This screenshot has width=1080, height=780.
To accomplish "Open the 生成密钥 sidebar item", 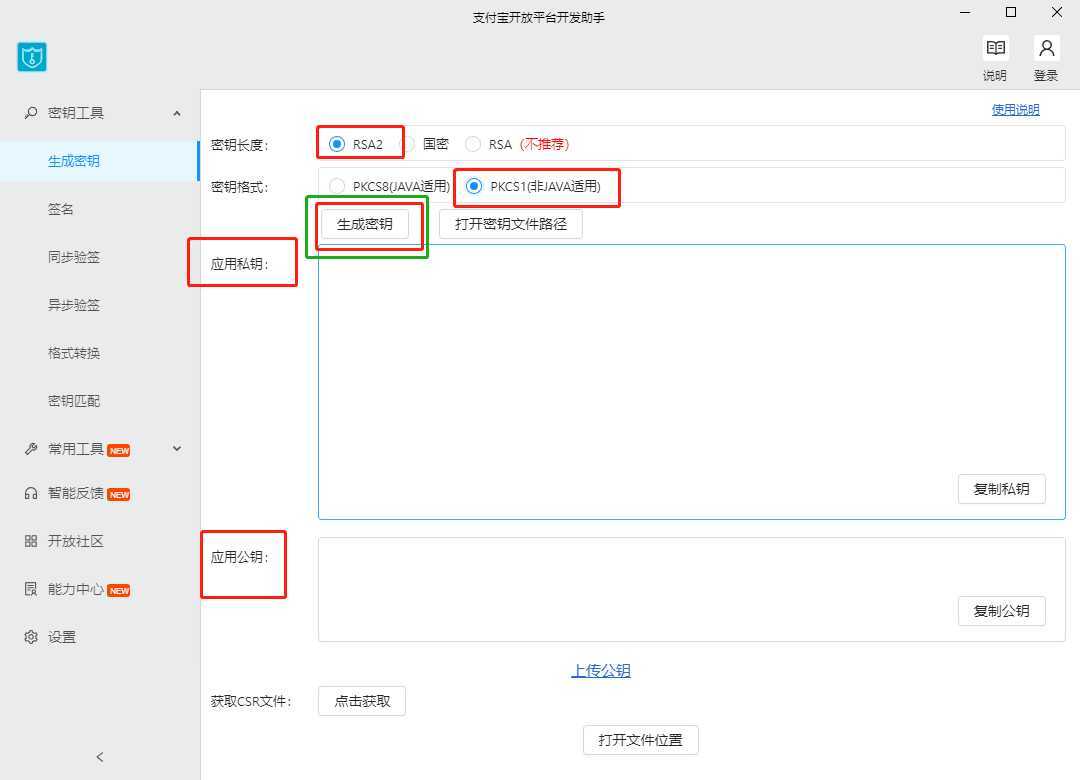I will coord(100,161).
